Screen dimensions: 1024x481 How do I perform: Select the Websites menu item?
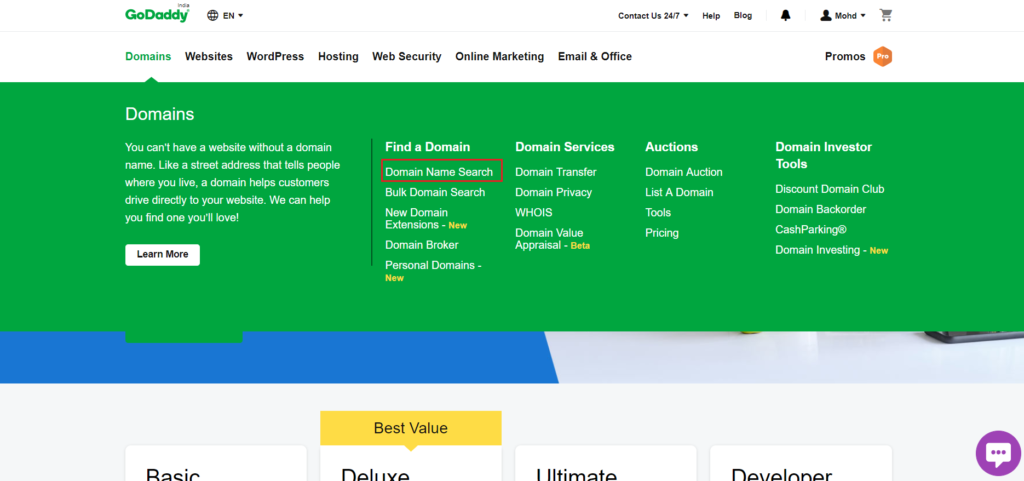click(x=209, y=57)
